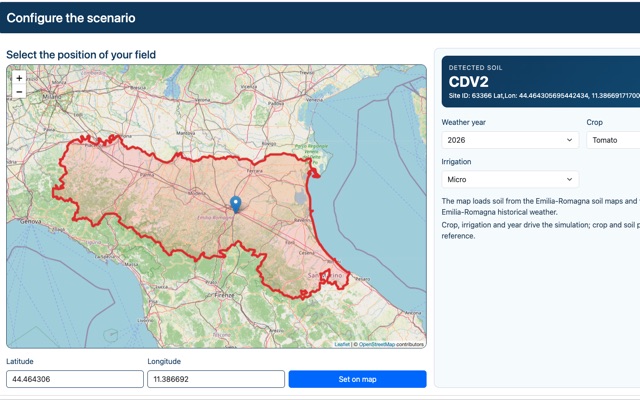Click the CDV2 detected soil title
This screenshot has width=640, height=400.
pos(468,82)
